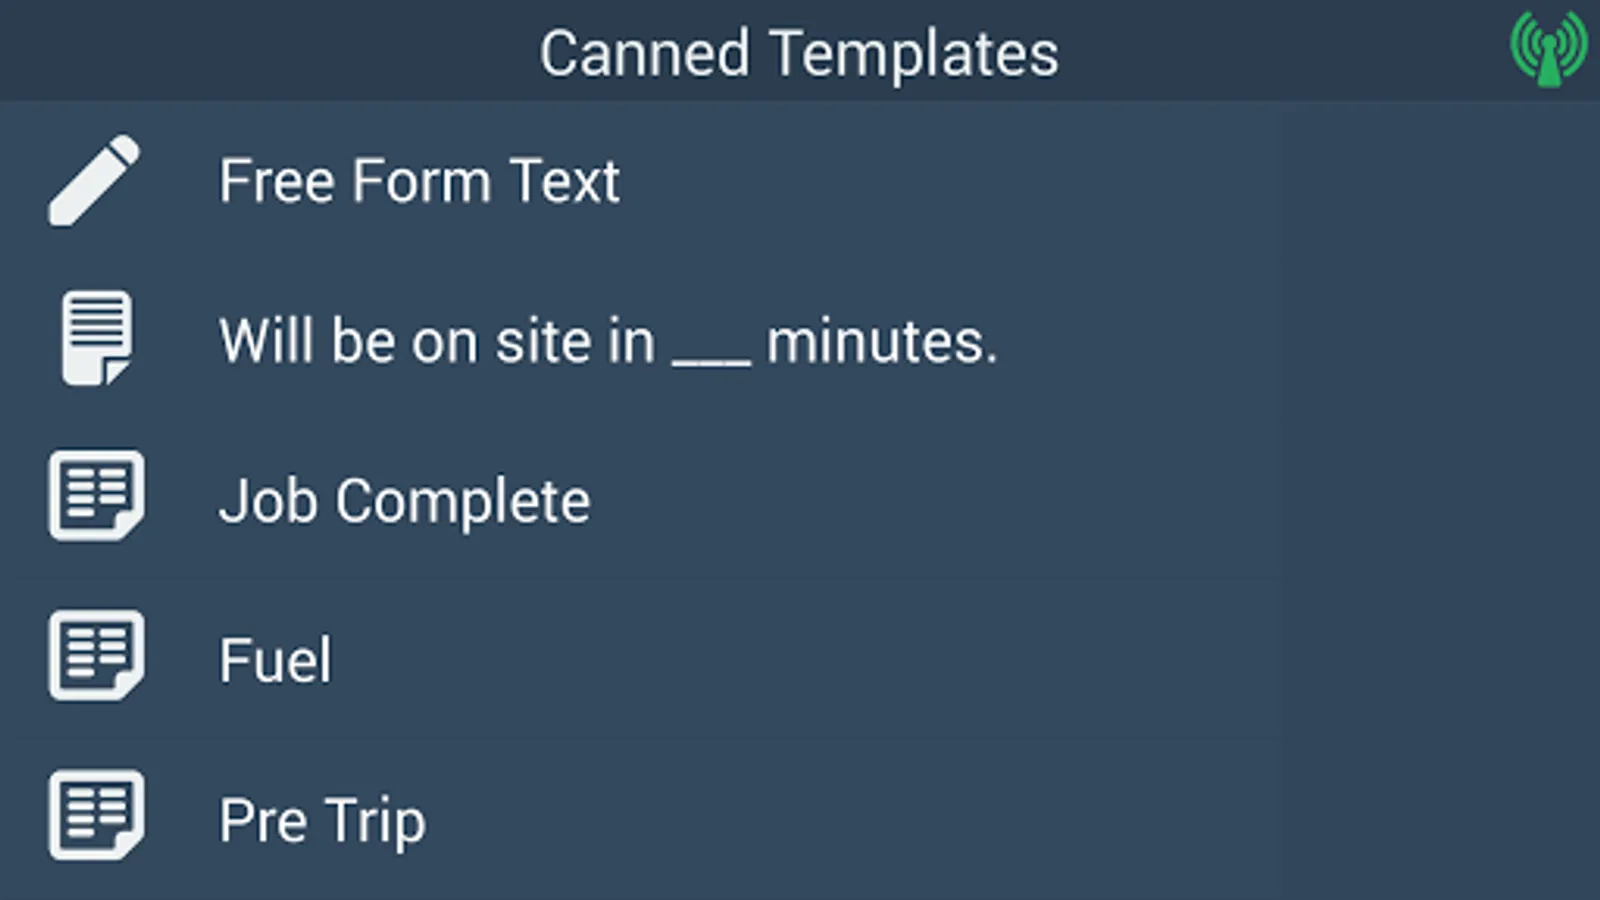The image size is (1600, 900).
Task: Click the form icon next to Job Complete
Action: 96,496
